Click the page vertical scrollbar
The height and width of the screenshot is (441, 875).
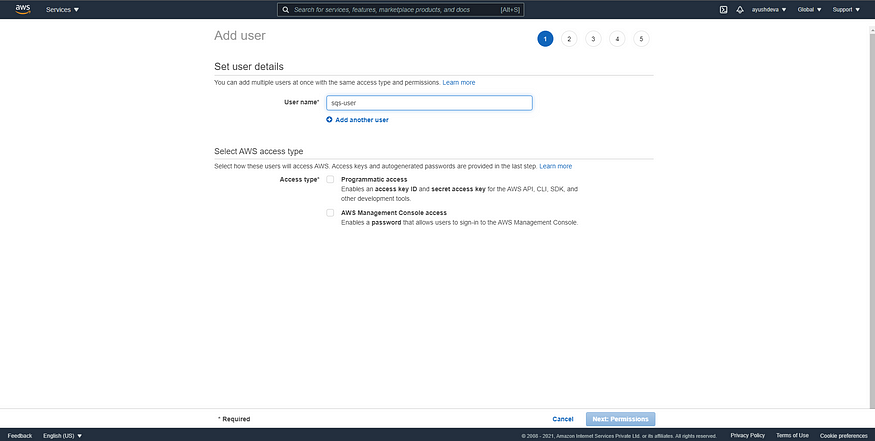pyautogui.click(x=871, y=223)
